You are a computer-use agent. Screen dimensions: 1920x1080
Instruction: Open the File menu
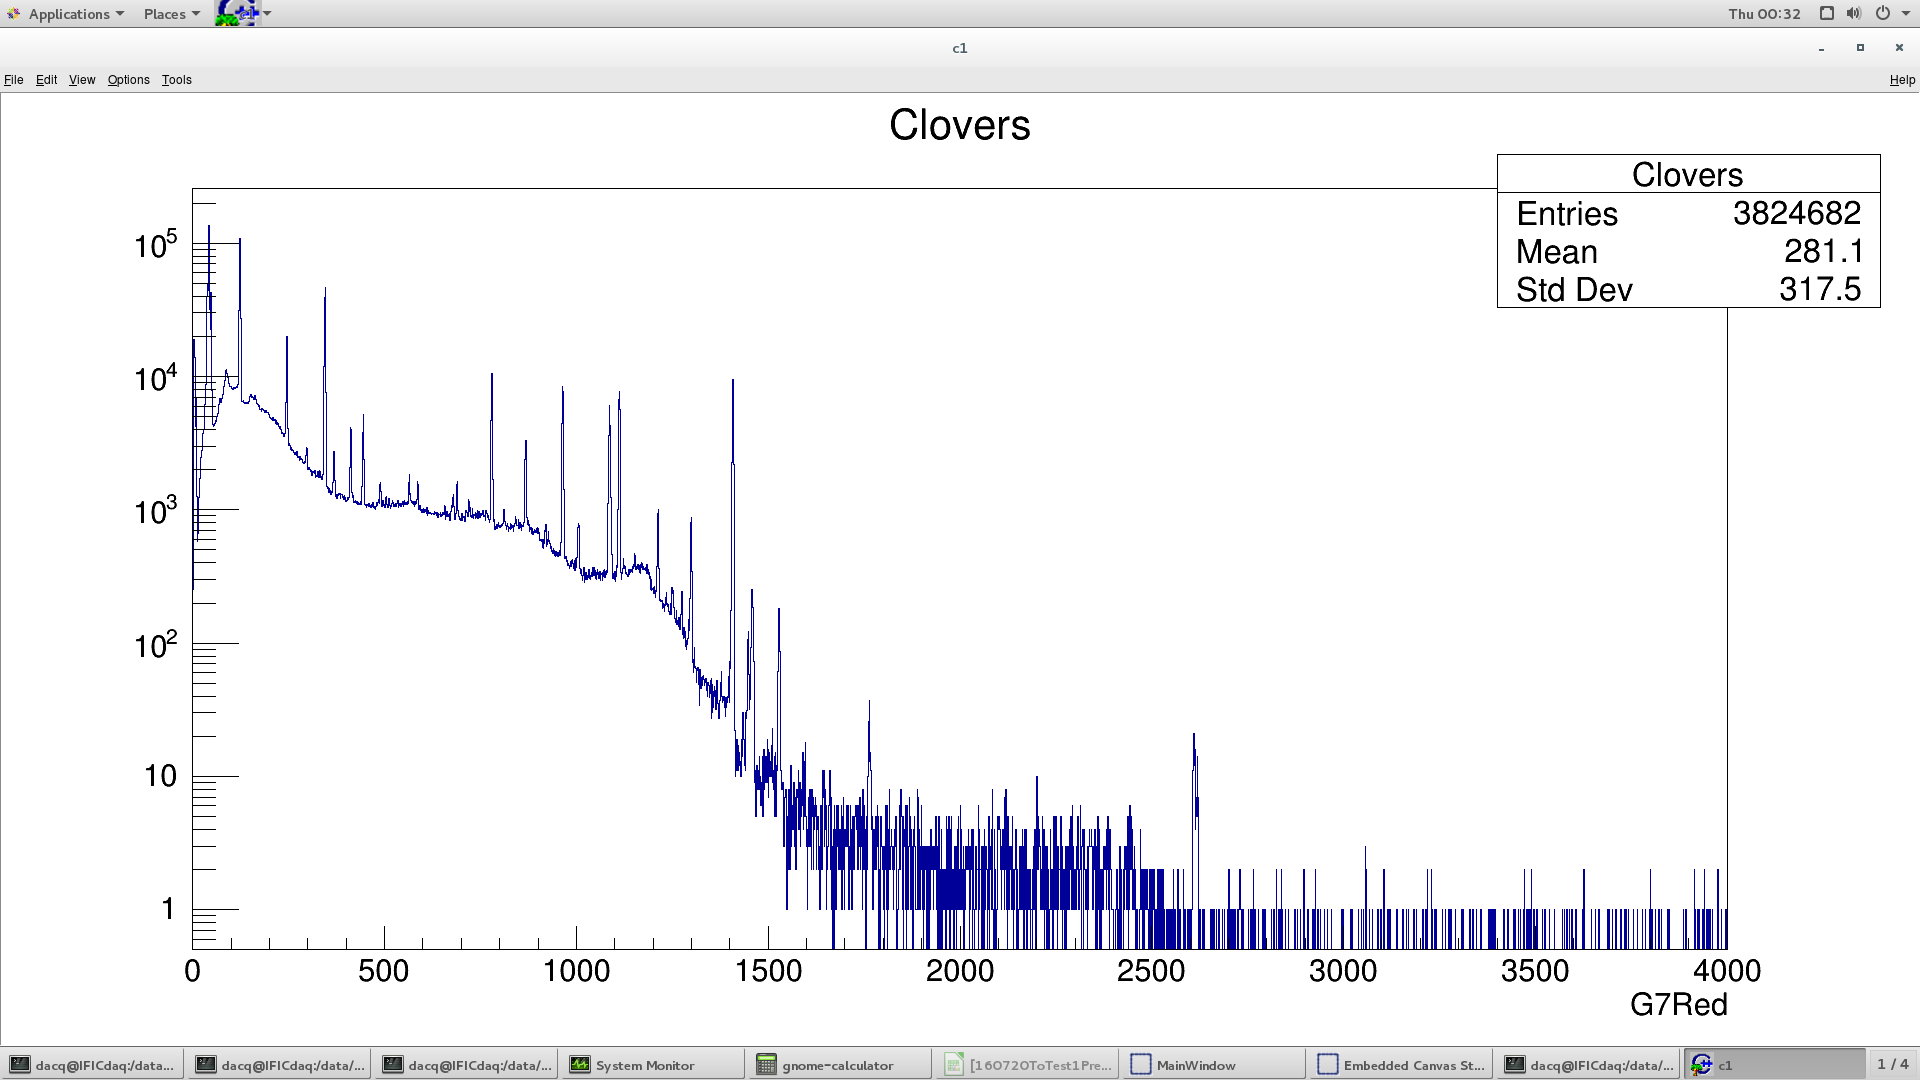(x=14, y=80)
